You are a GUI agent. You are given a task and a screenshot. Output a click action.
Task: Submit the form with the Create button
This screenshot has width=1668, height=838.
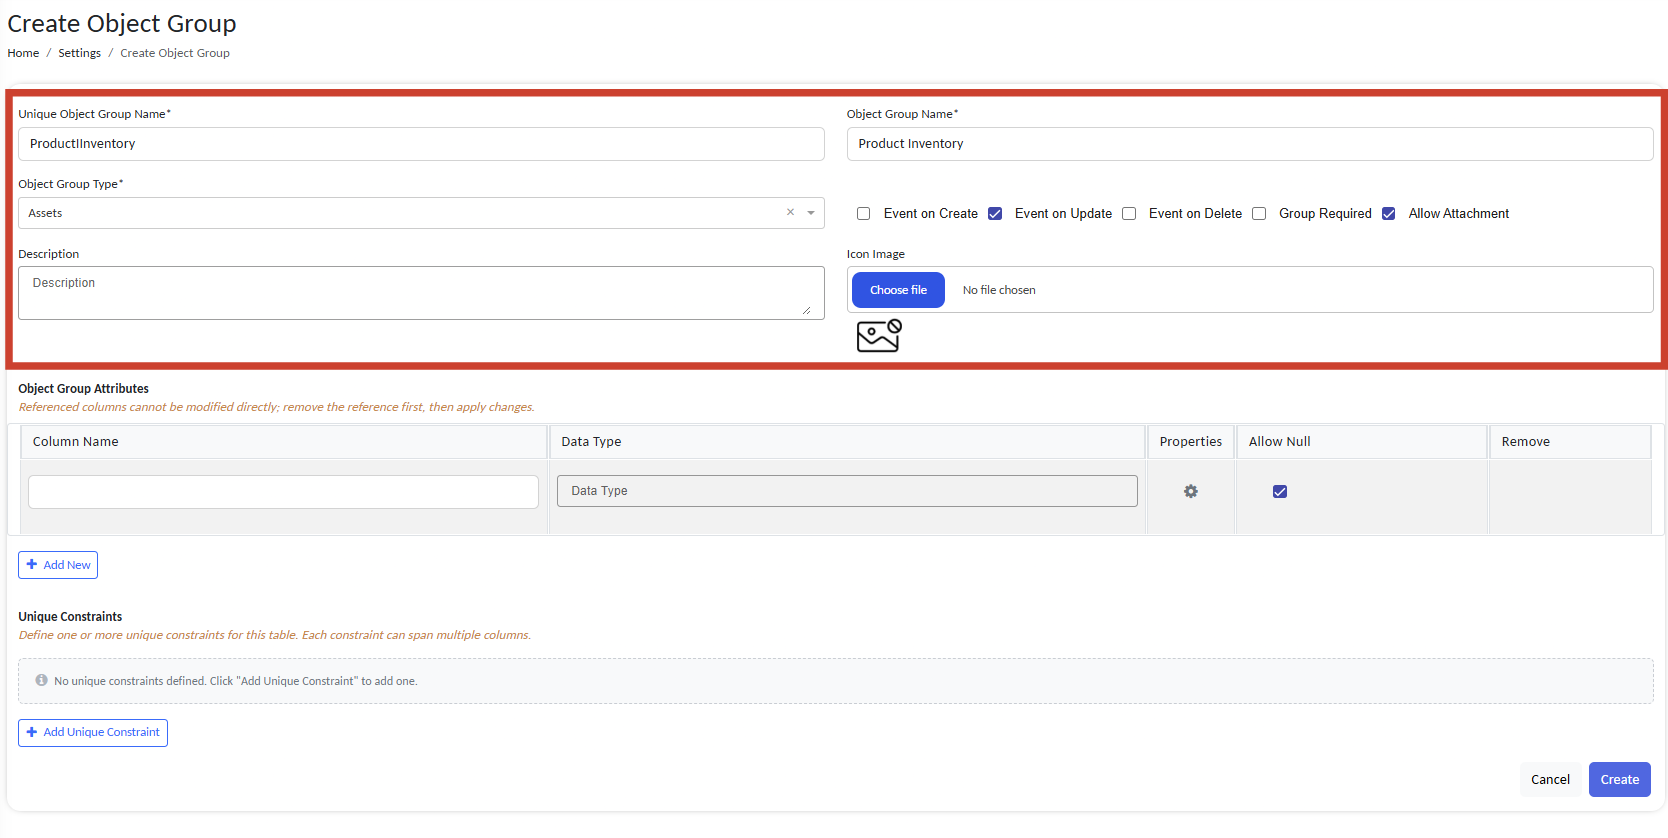[x=1619, y=780]
